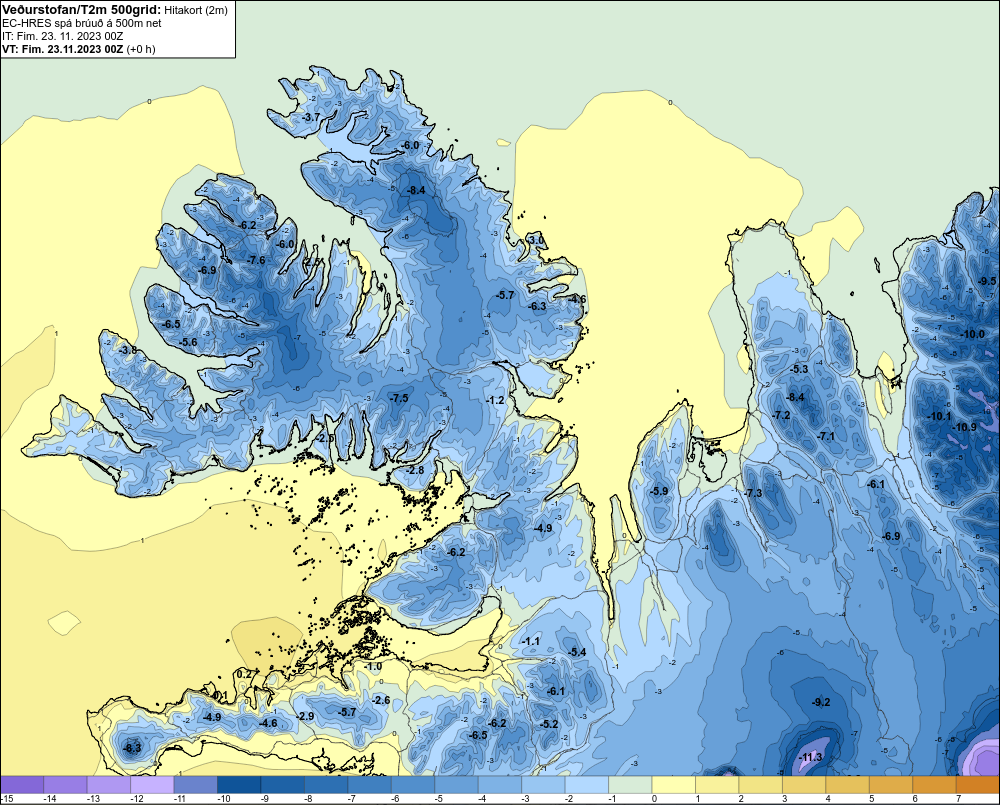Viewport: 1000px width, 805px height.
Task: Click the -10.0 temperature value on map
Action: (973, 334)
